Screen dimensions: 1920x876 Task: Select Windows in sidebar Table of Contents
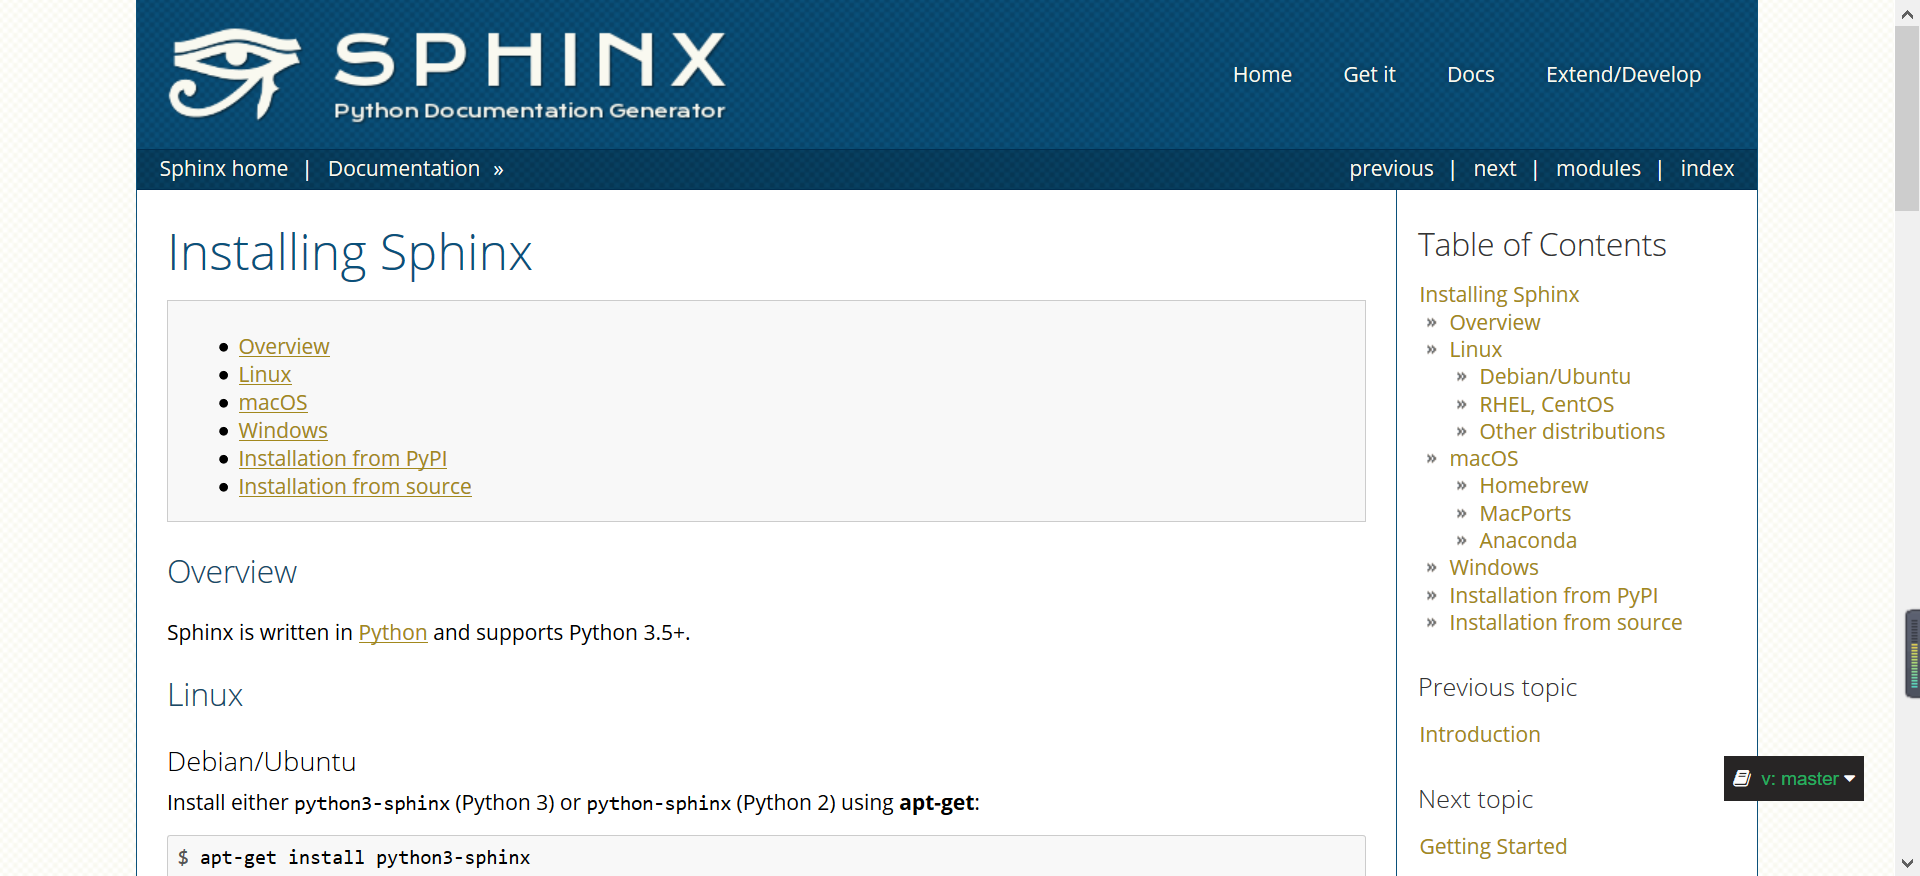click(1494, 568)
